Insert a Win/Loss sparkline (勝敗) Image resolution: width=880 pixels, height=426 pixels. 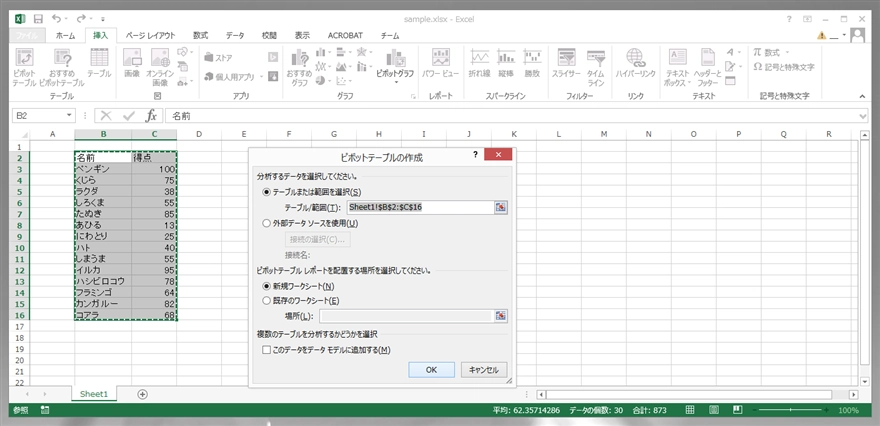[532, 63]
